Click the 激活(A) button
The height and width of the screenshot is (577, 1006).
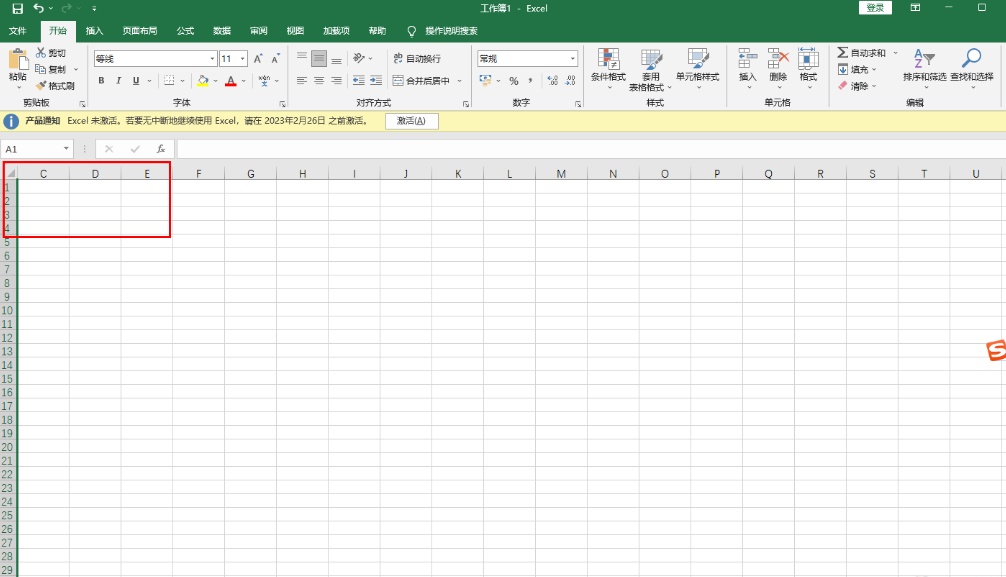(x=411, y=121)
